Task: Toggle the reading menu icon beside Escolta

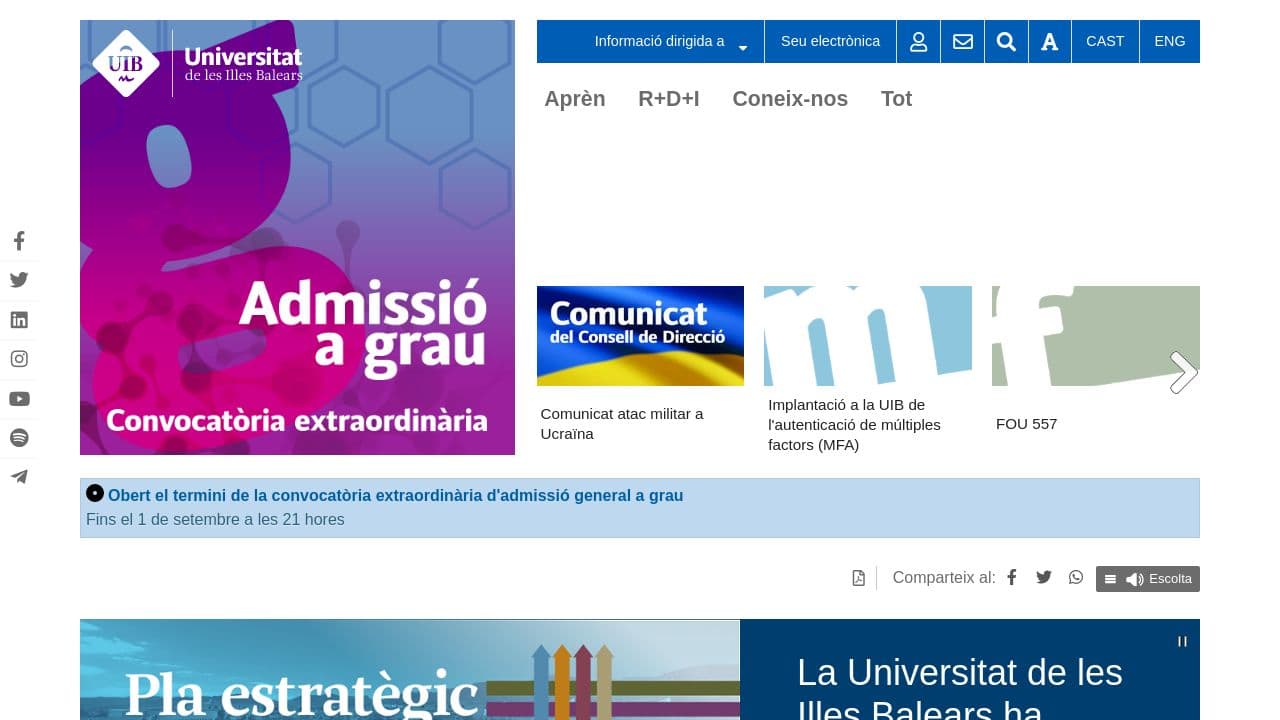Action: tap(1110, 579)
